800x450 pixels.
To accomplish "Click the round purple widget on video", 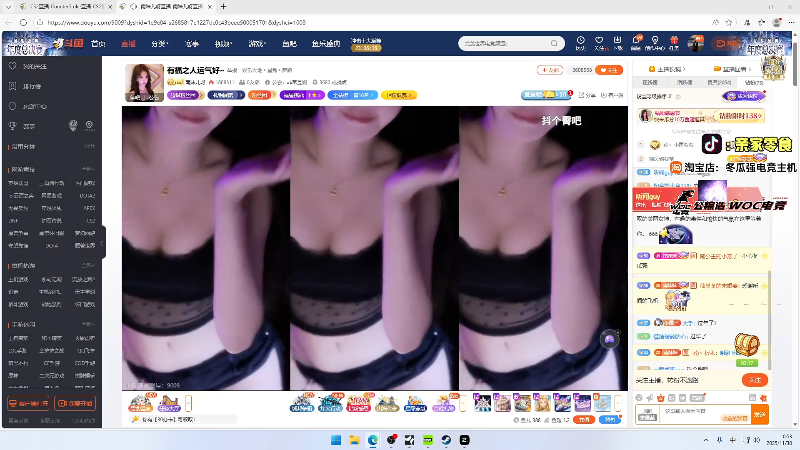I will point(609,339).
